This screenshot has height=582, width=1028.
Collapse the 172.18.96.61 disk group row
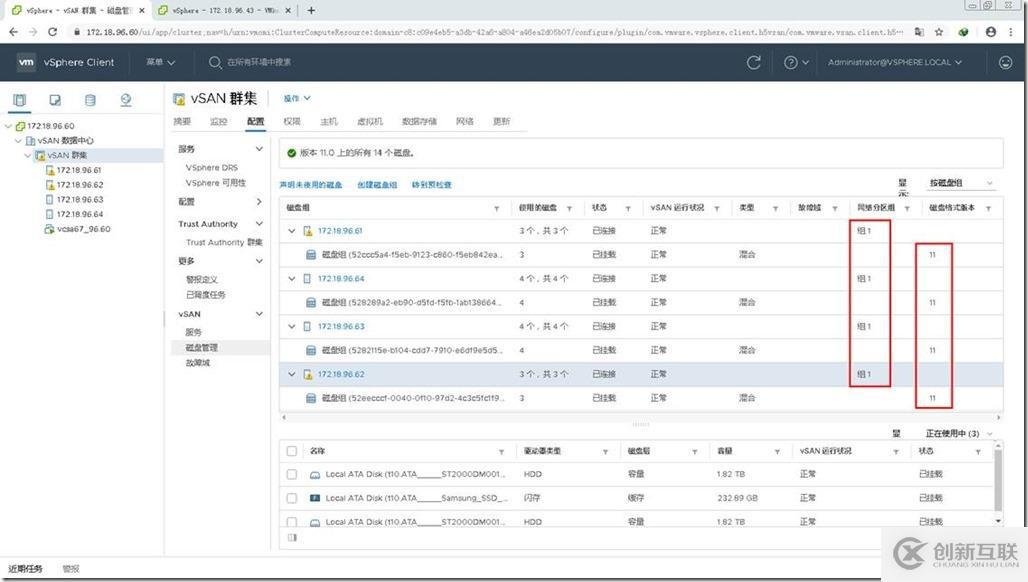click(x=292, y=231)
